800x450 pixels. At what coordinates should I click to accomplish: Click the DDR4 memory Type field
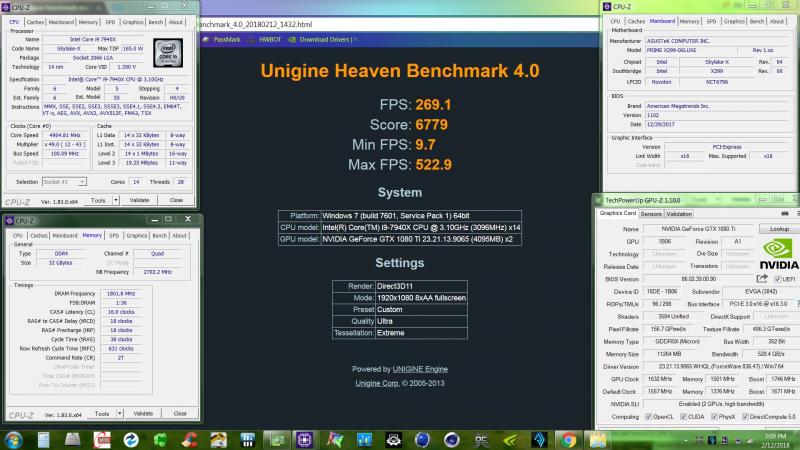(x=61, y=254)
